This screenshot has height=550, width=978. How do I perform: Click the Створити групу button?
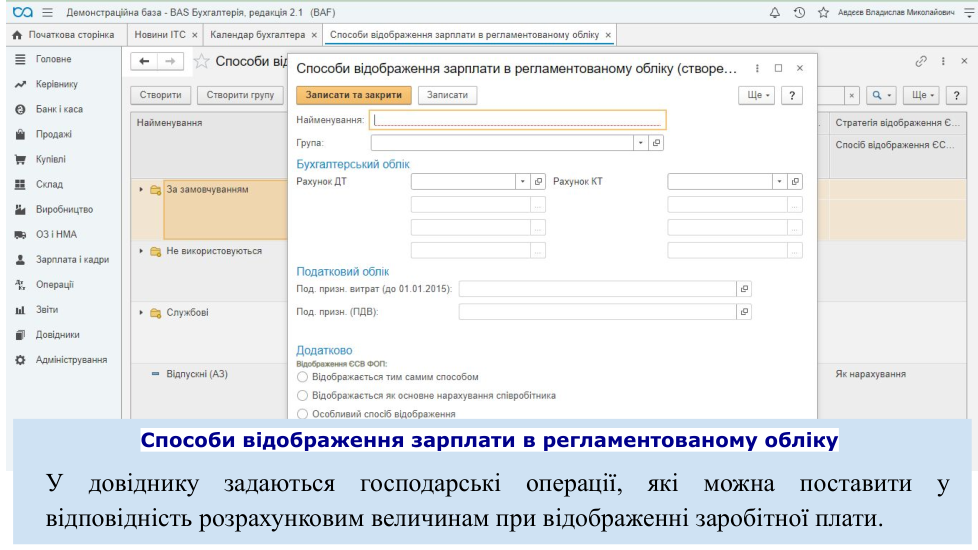[x=241, y=95]
